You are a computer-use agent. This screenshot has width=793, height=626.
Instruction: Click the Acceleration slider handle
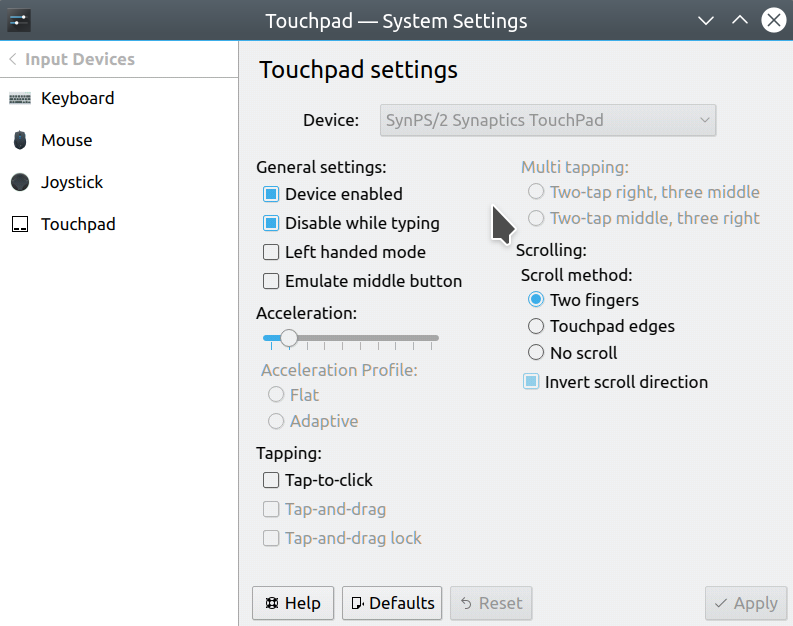pyautogui.click(x=289, y=338)
